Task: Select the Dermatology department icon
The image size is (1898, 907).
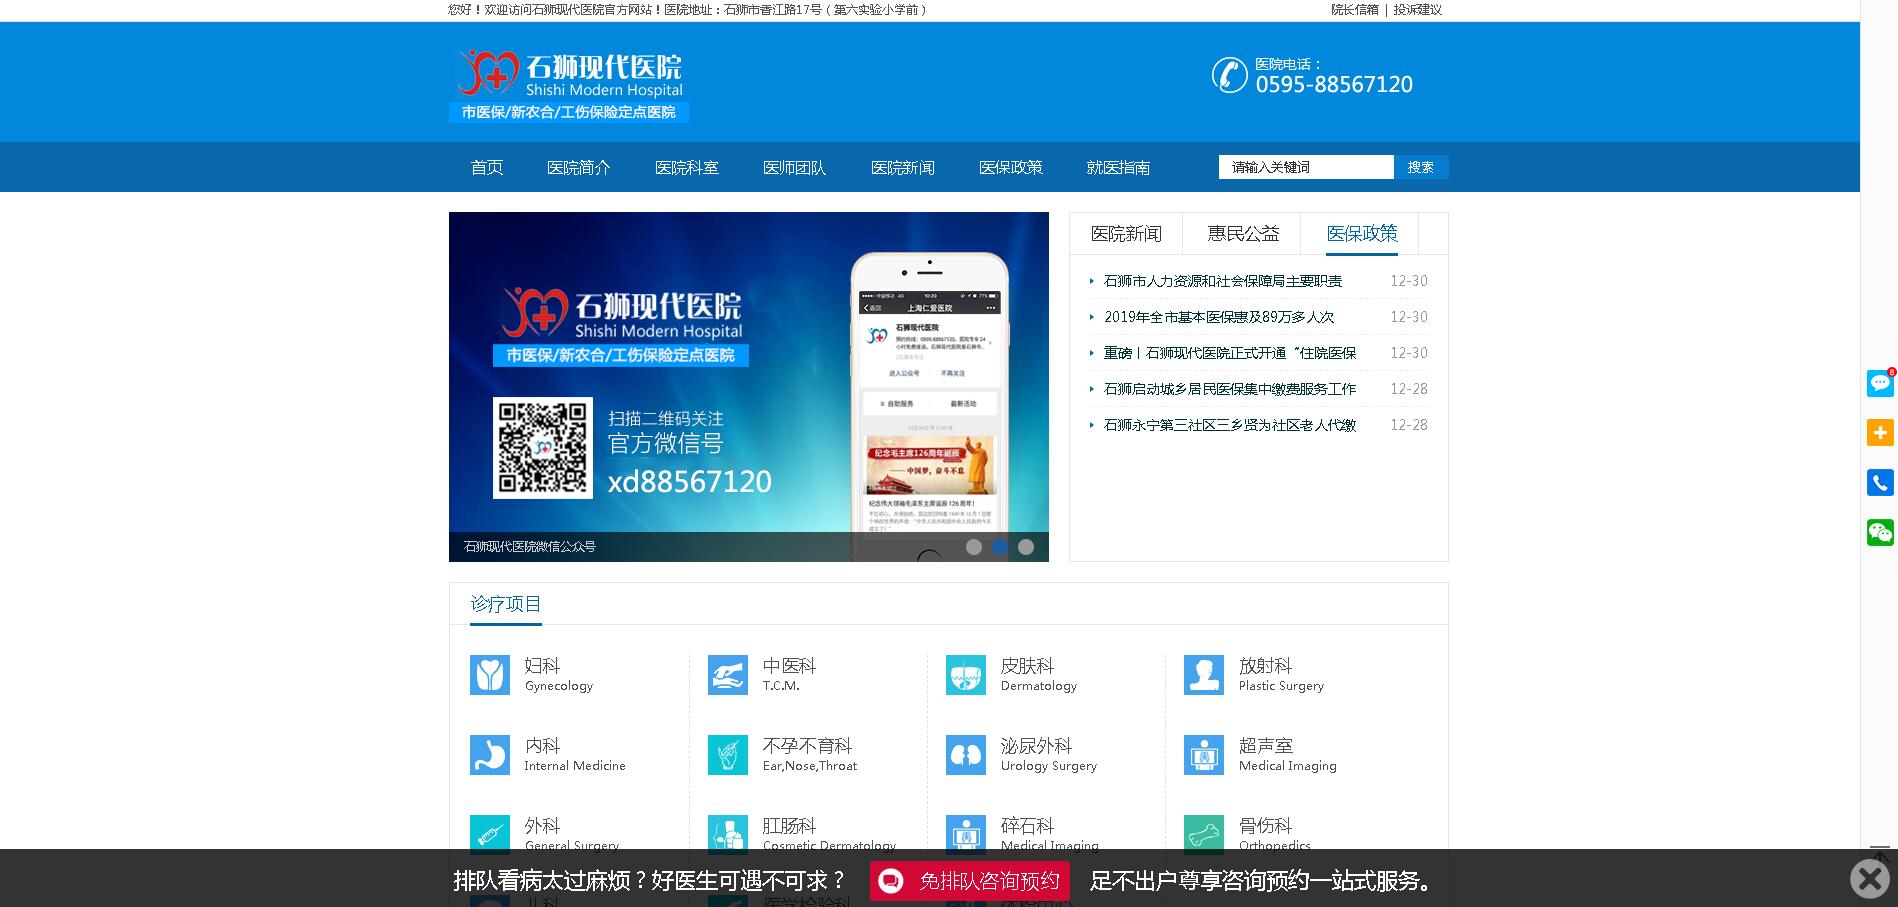Action: [x=965, y=675]
